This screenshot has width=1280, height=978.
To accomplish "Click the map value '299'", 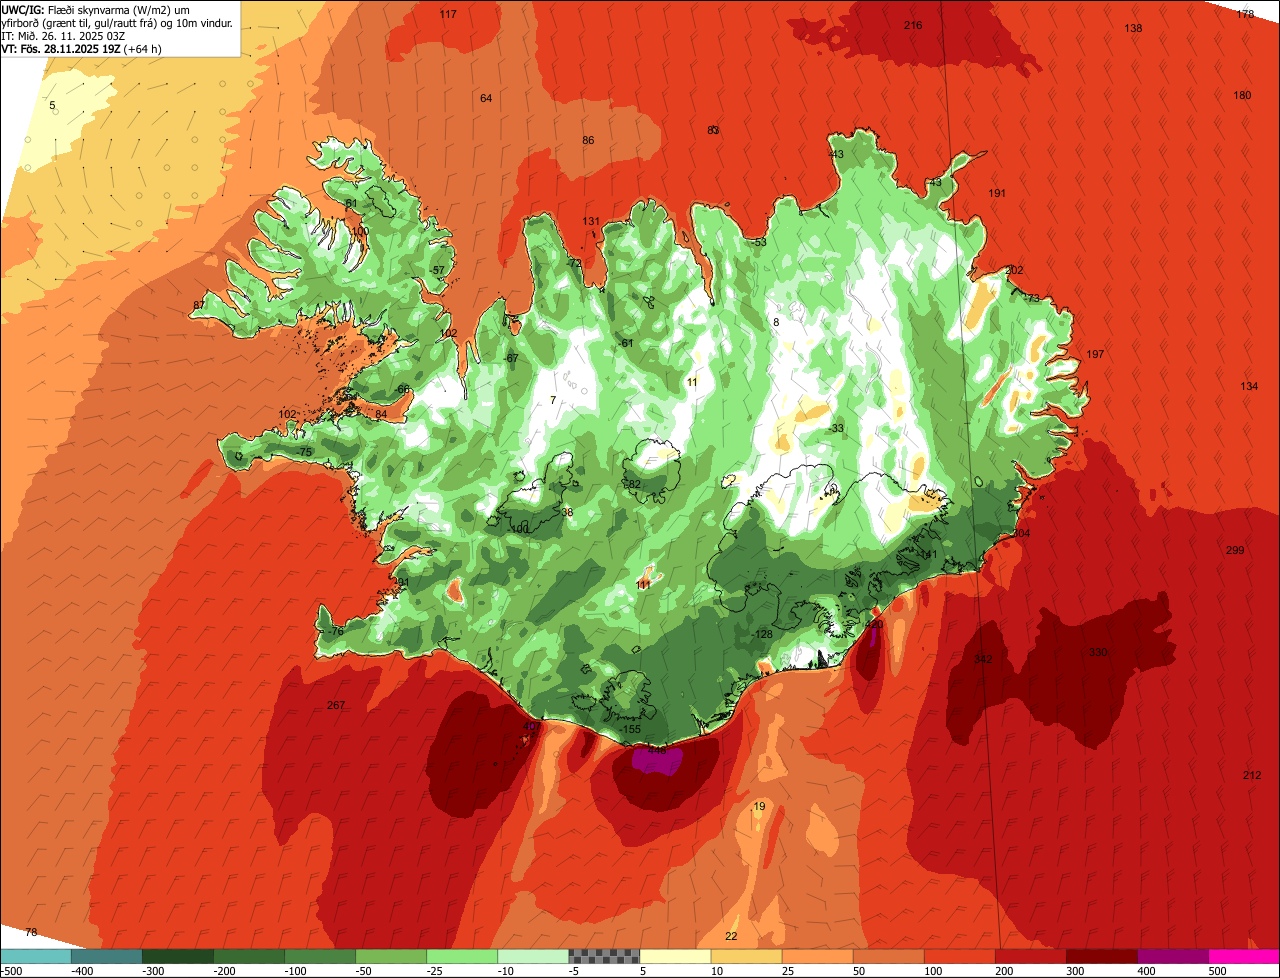I will 1235,550.
